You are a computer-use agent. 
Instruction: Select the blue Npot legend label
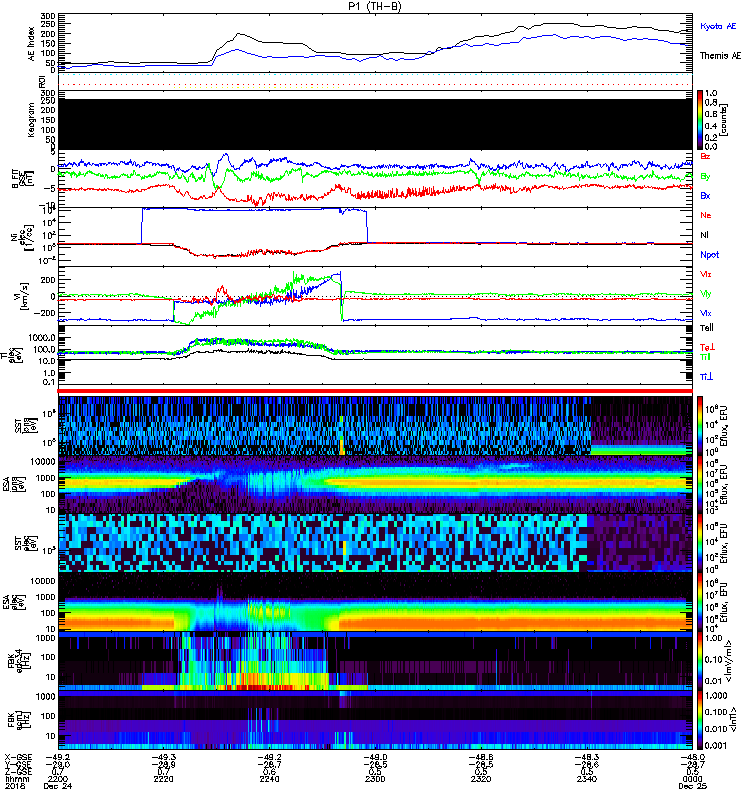point(709,255)
